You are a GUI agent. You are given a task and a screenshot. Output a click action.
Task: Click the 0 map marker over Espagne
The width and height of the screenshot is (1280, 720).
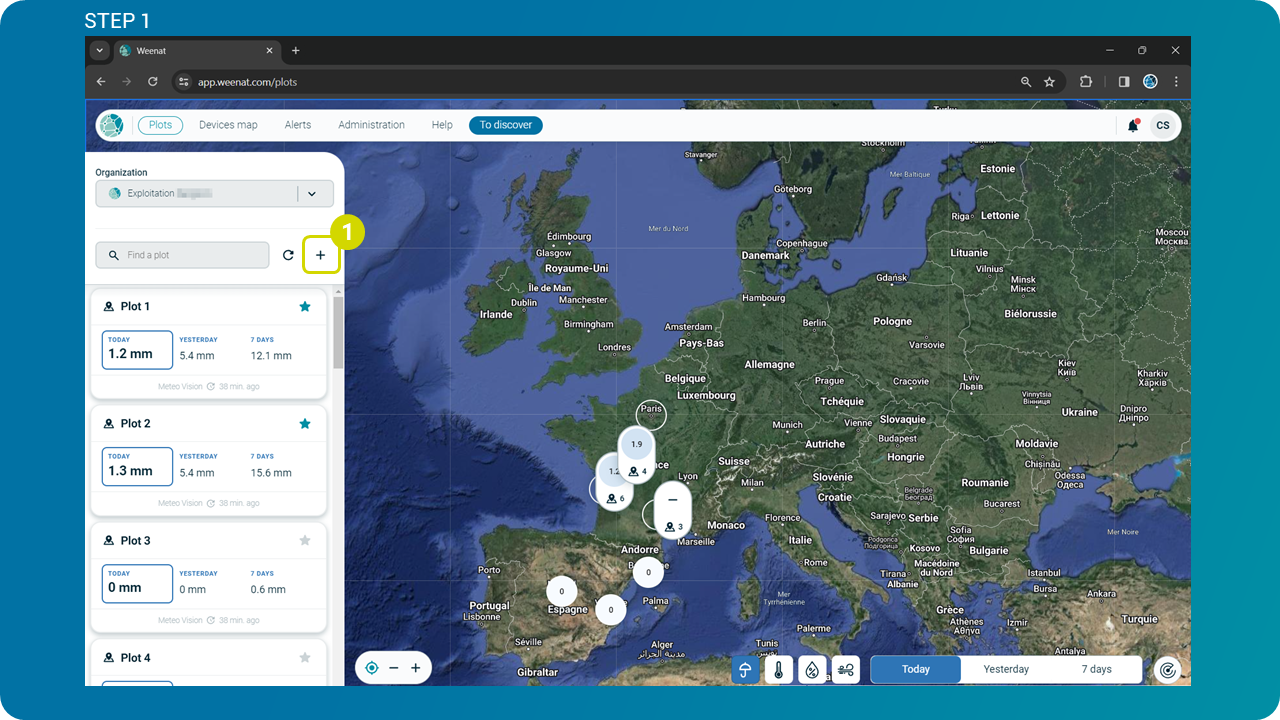click(562, 591)
